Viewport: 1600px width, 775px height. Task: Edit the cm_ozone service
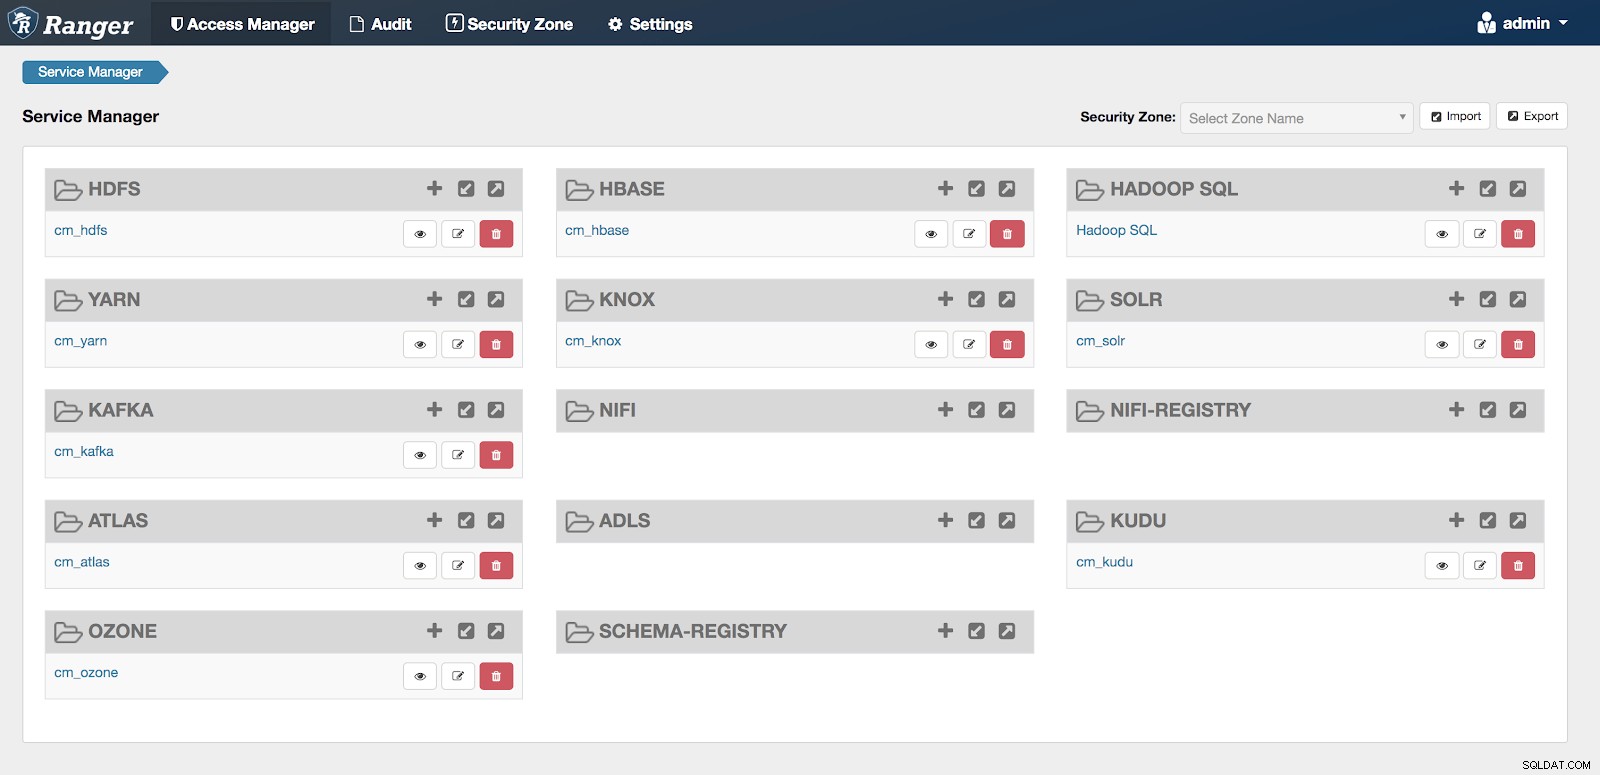pyautogui.click(x=458, y=676)
